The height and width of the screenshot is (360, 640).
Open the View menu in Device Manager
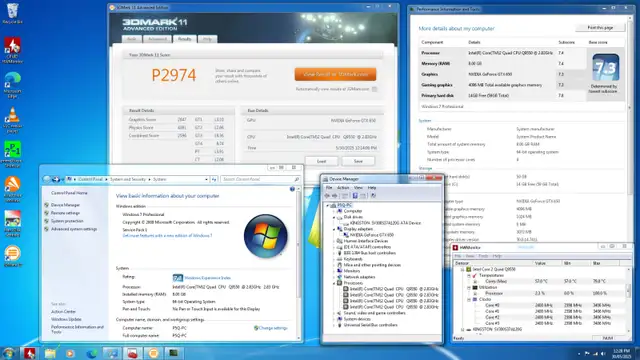tap(358, 188)
